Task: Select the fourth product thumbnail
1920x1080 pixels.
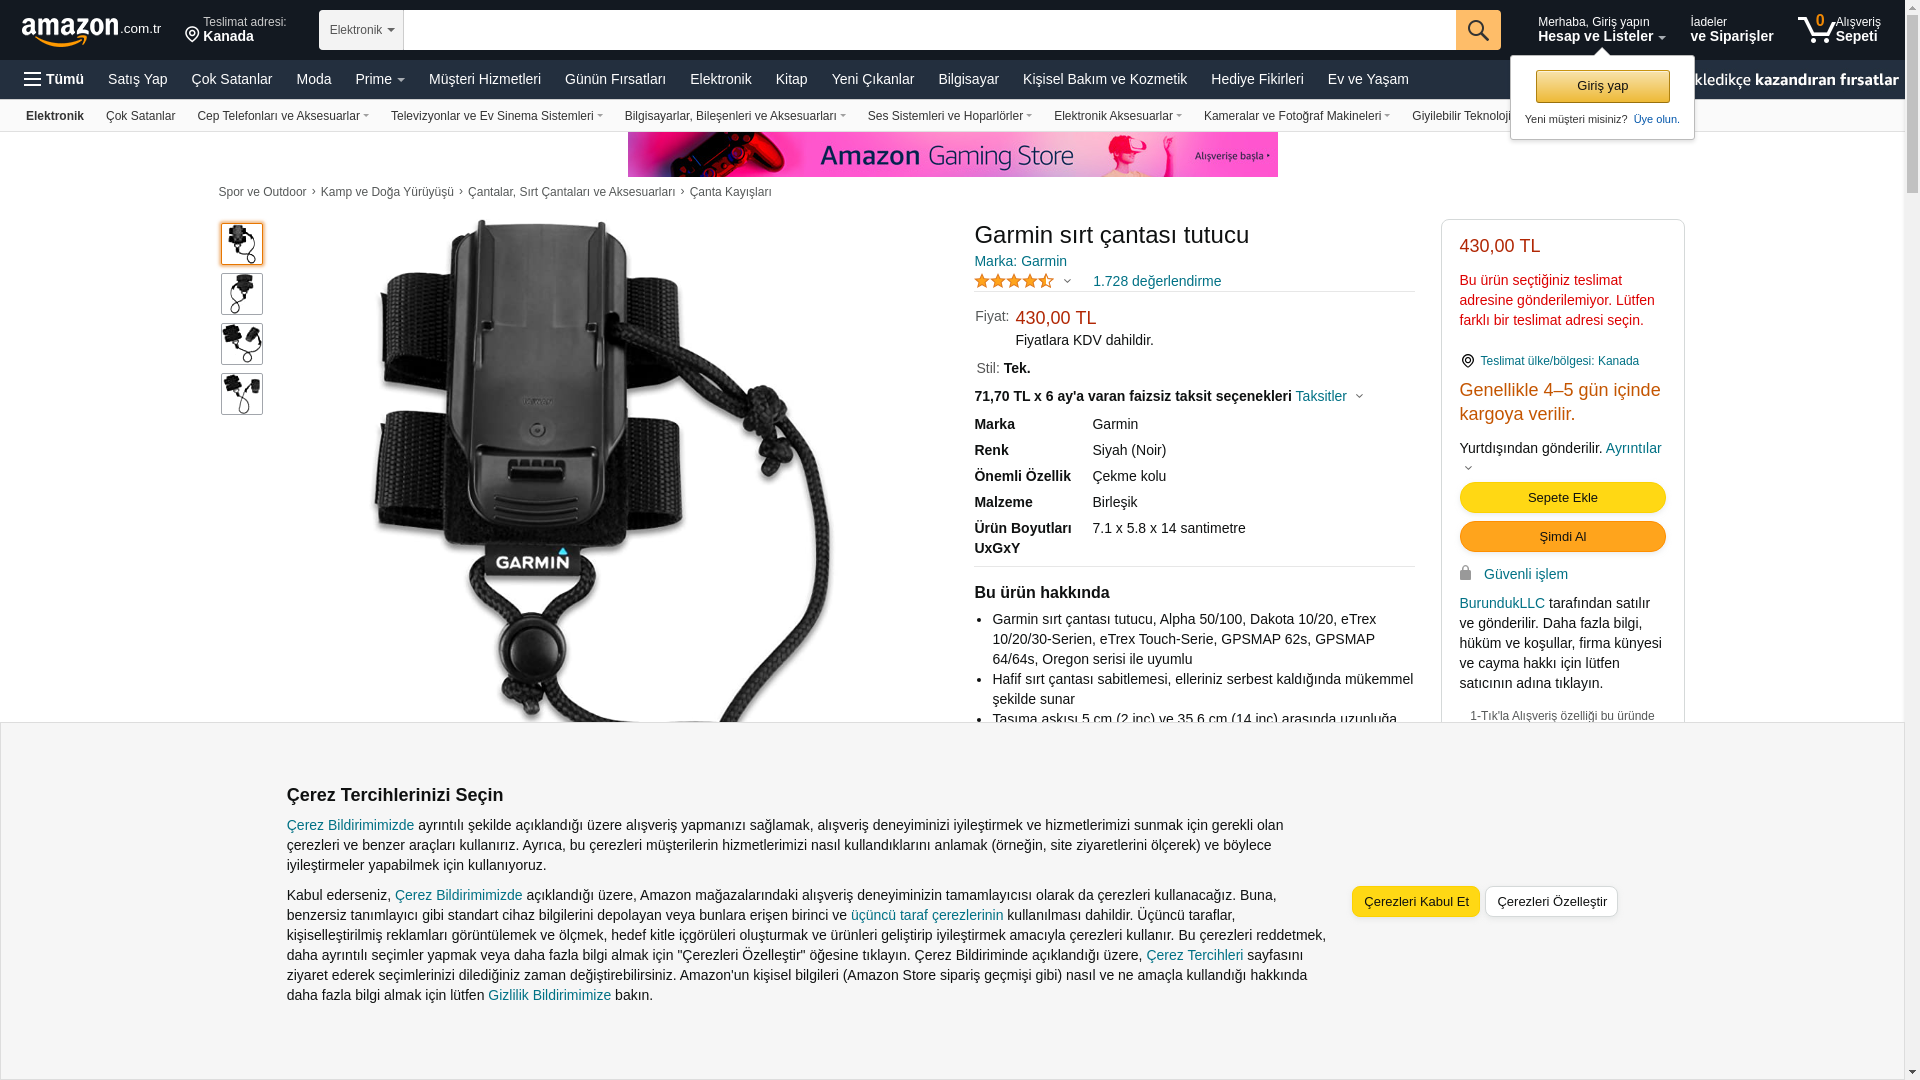Action: pyautogui.click(x=242, y=394)
